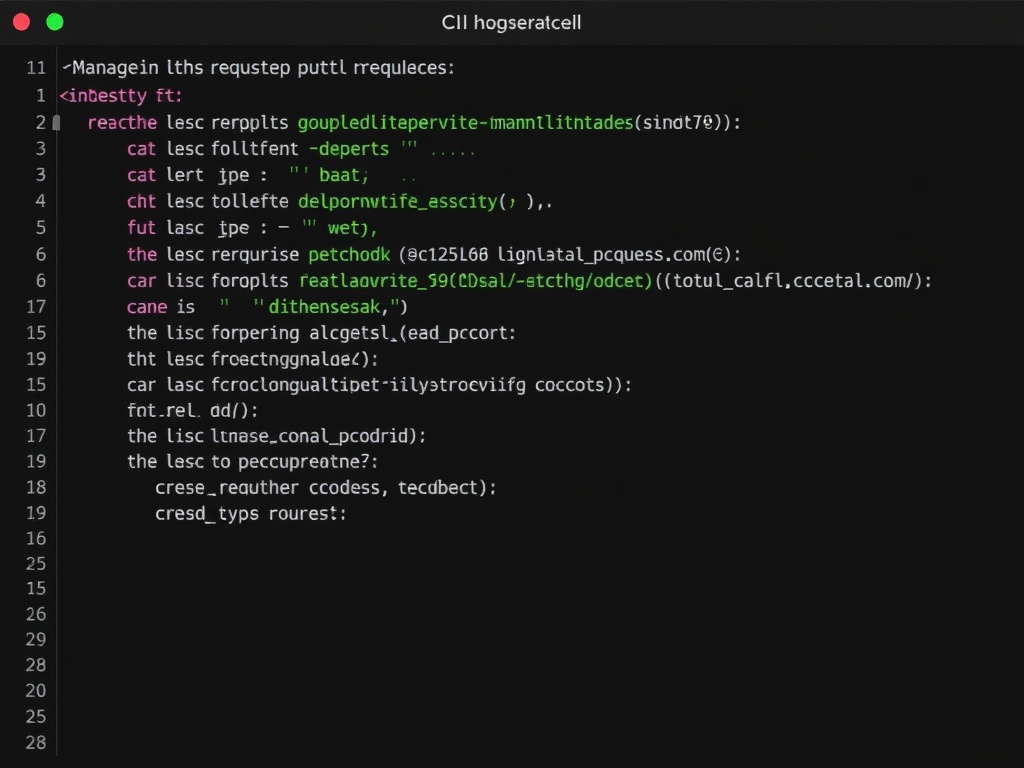
Task: Select the breakpoint marker beside line 2
Action: coord(57,122)
